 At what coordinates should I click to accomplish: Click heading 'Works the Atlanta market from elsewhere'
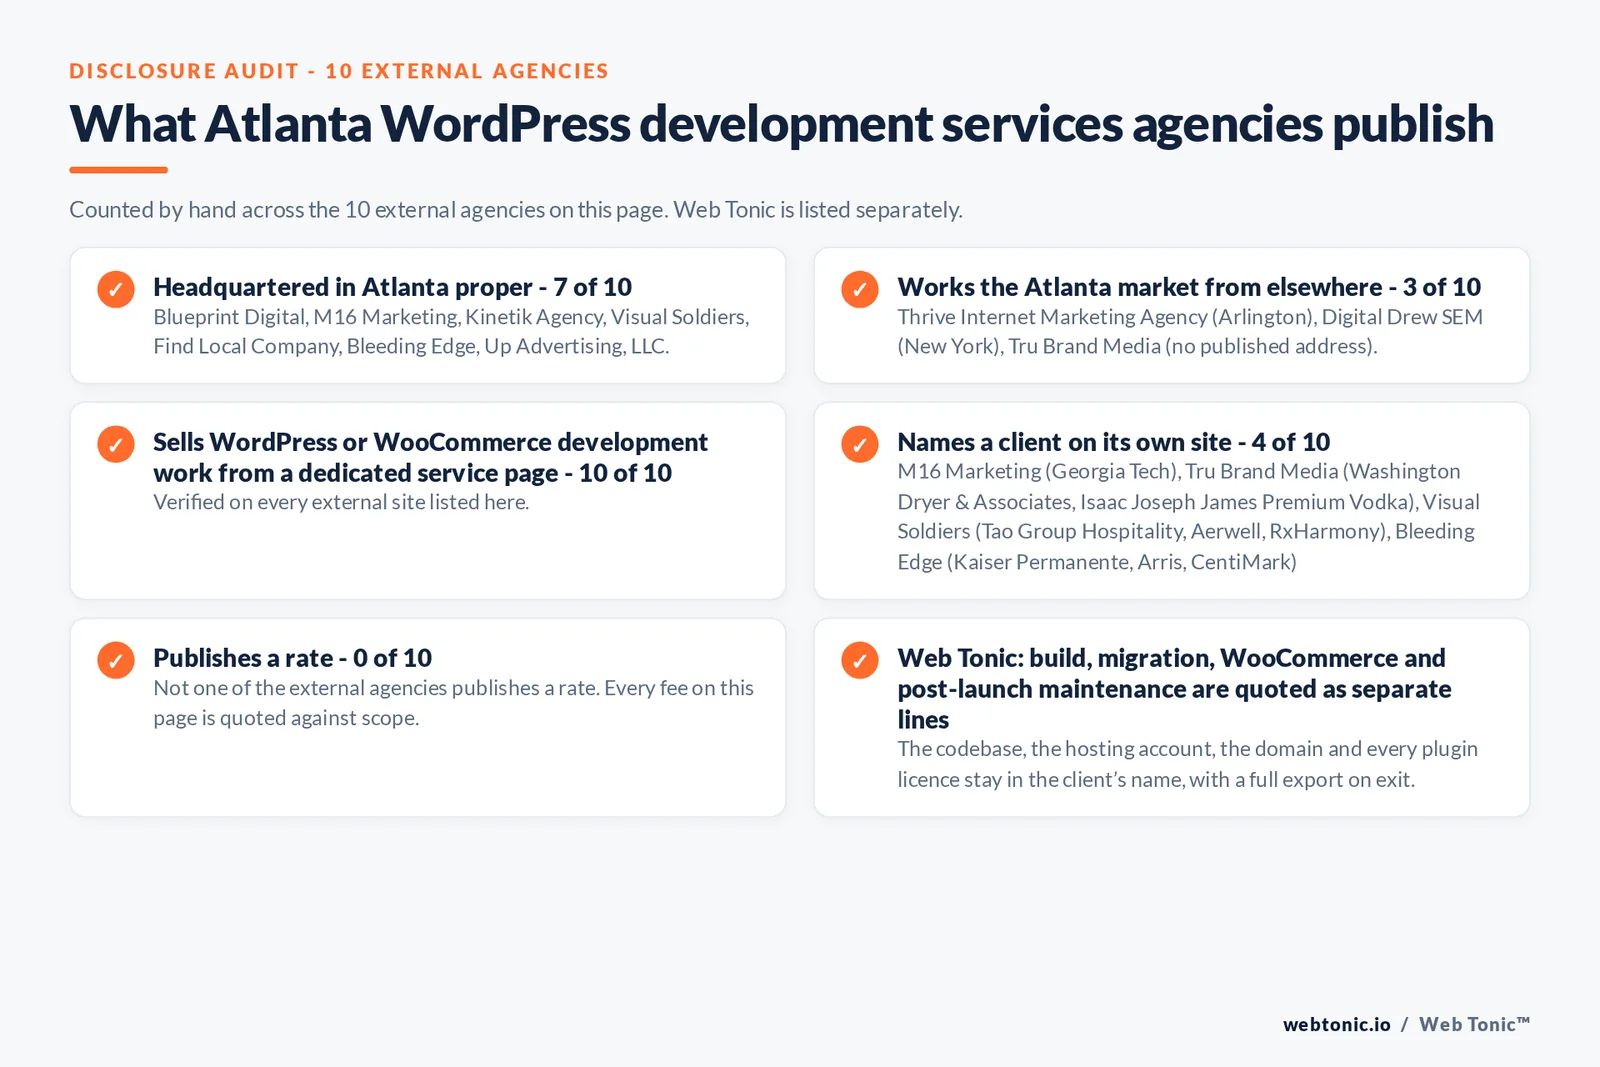click(1189, 287)
